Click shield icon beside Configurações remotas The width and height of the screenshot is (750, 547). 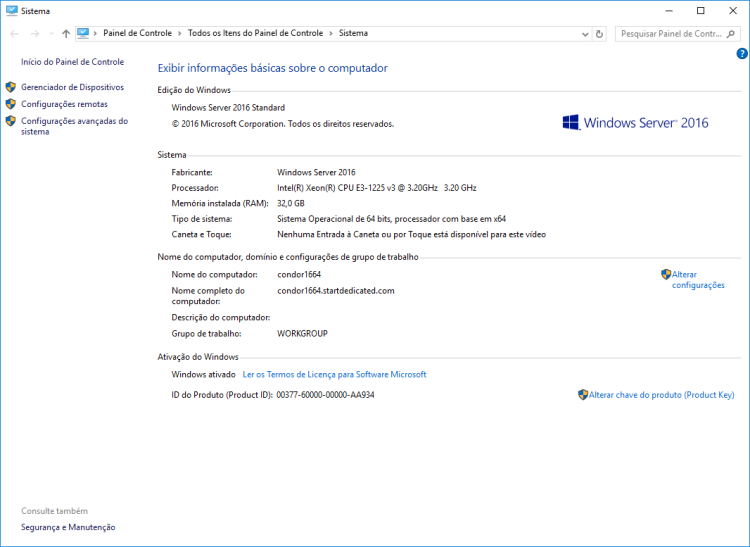point(11,104)
